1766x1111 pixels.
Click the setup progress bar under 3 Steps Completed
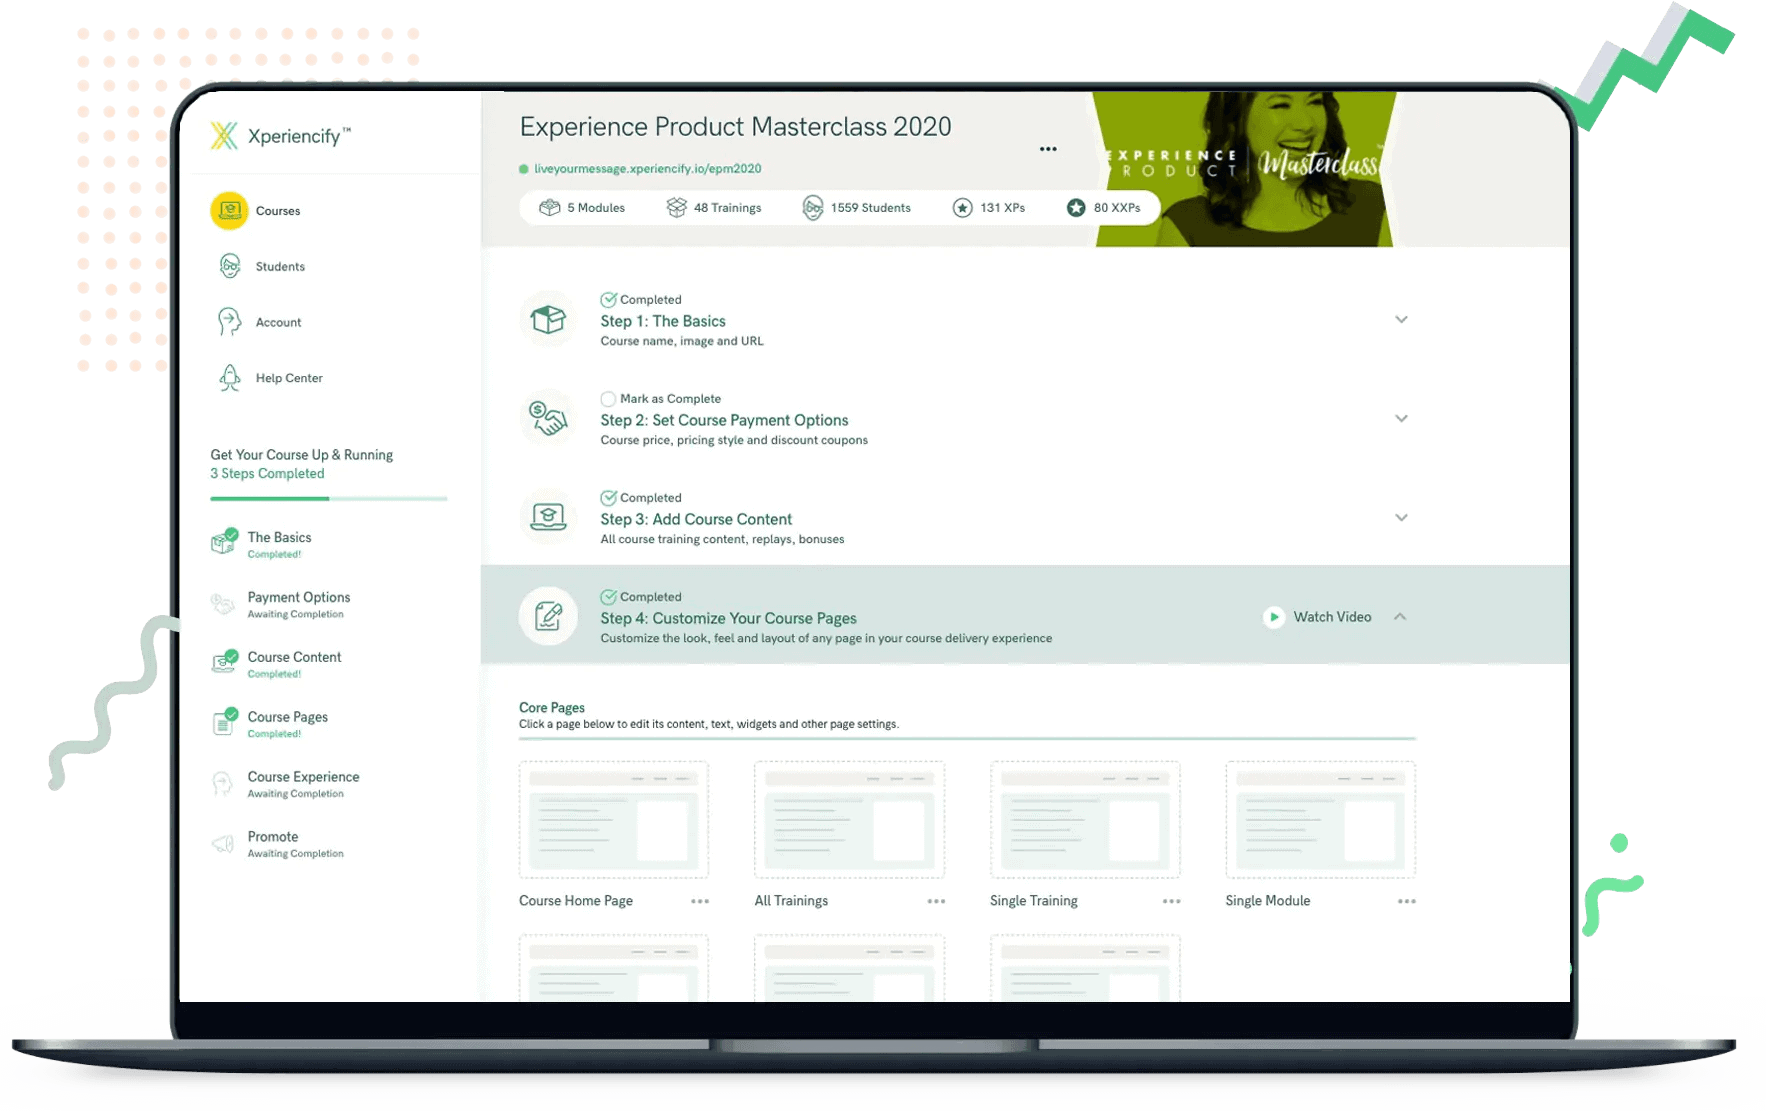click(328, 498)
